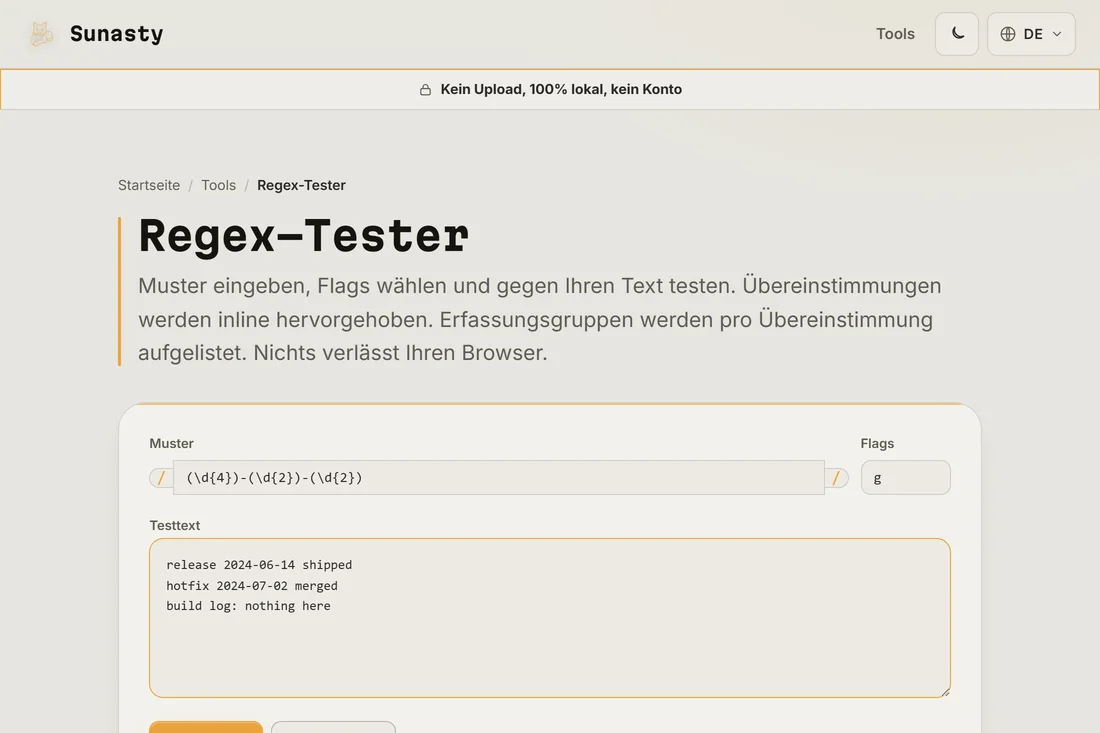Click the Testtext label
This screenshot has width=1100, height=733.
(175, 525)
